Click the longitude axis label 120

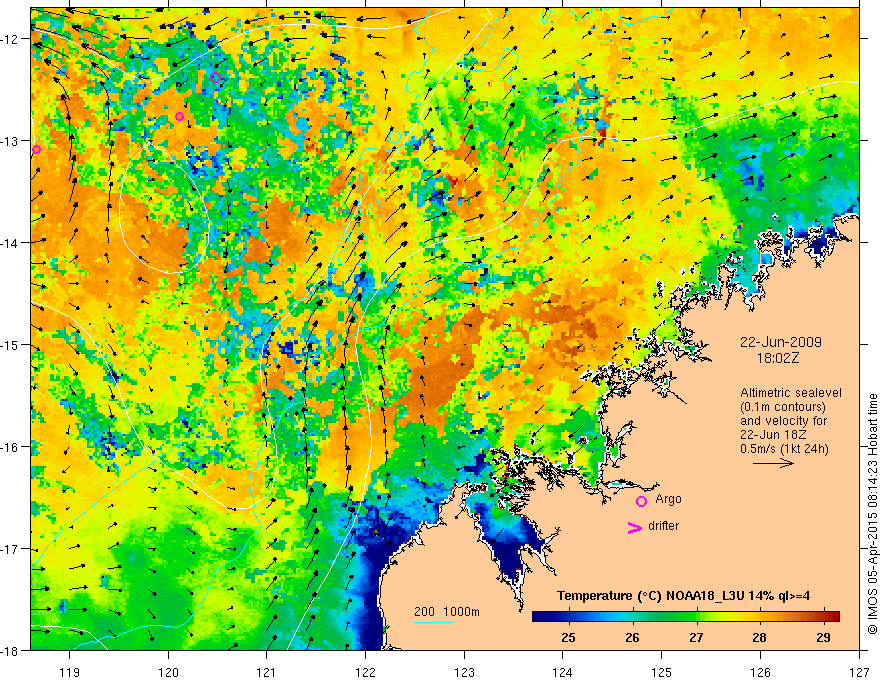(x=168, y=672)
